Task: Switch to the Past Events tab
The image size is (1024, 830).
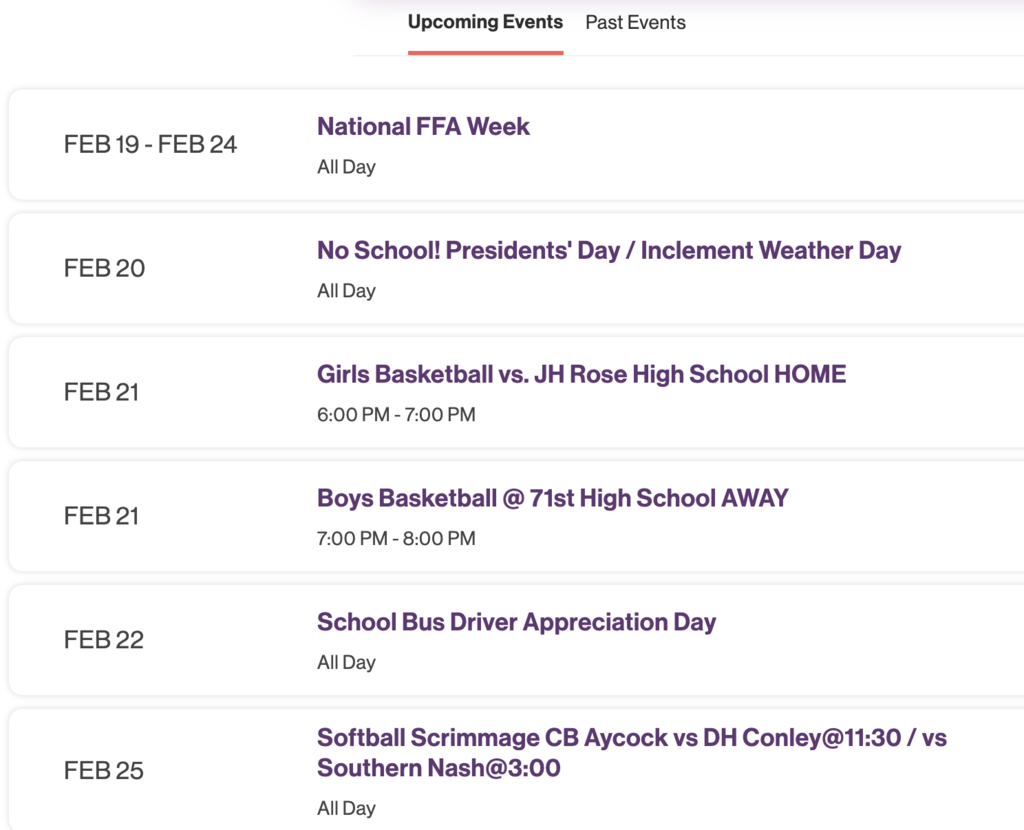Action: (635, 22)
